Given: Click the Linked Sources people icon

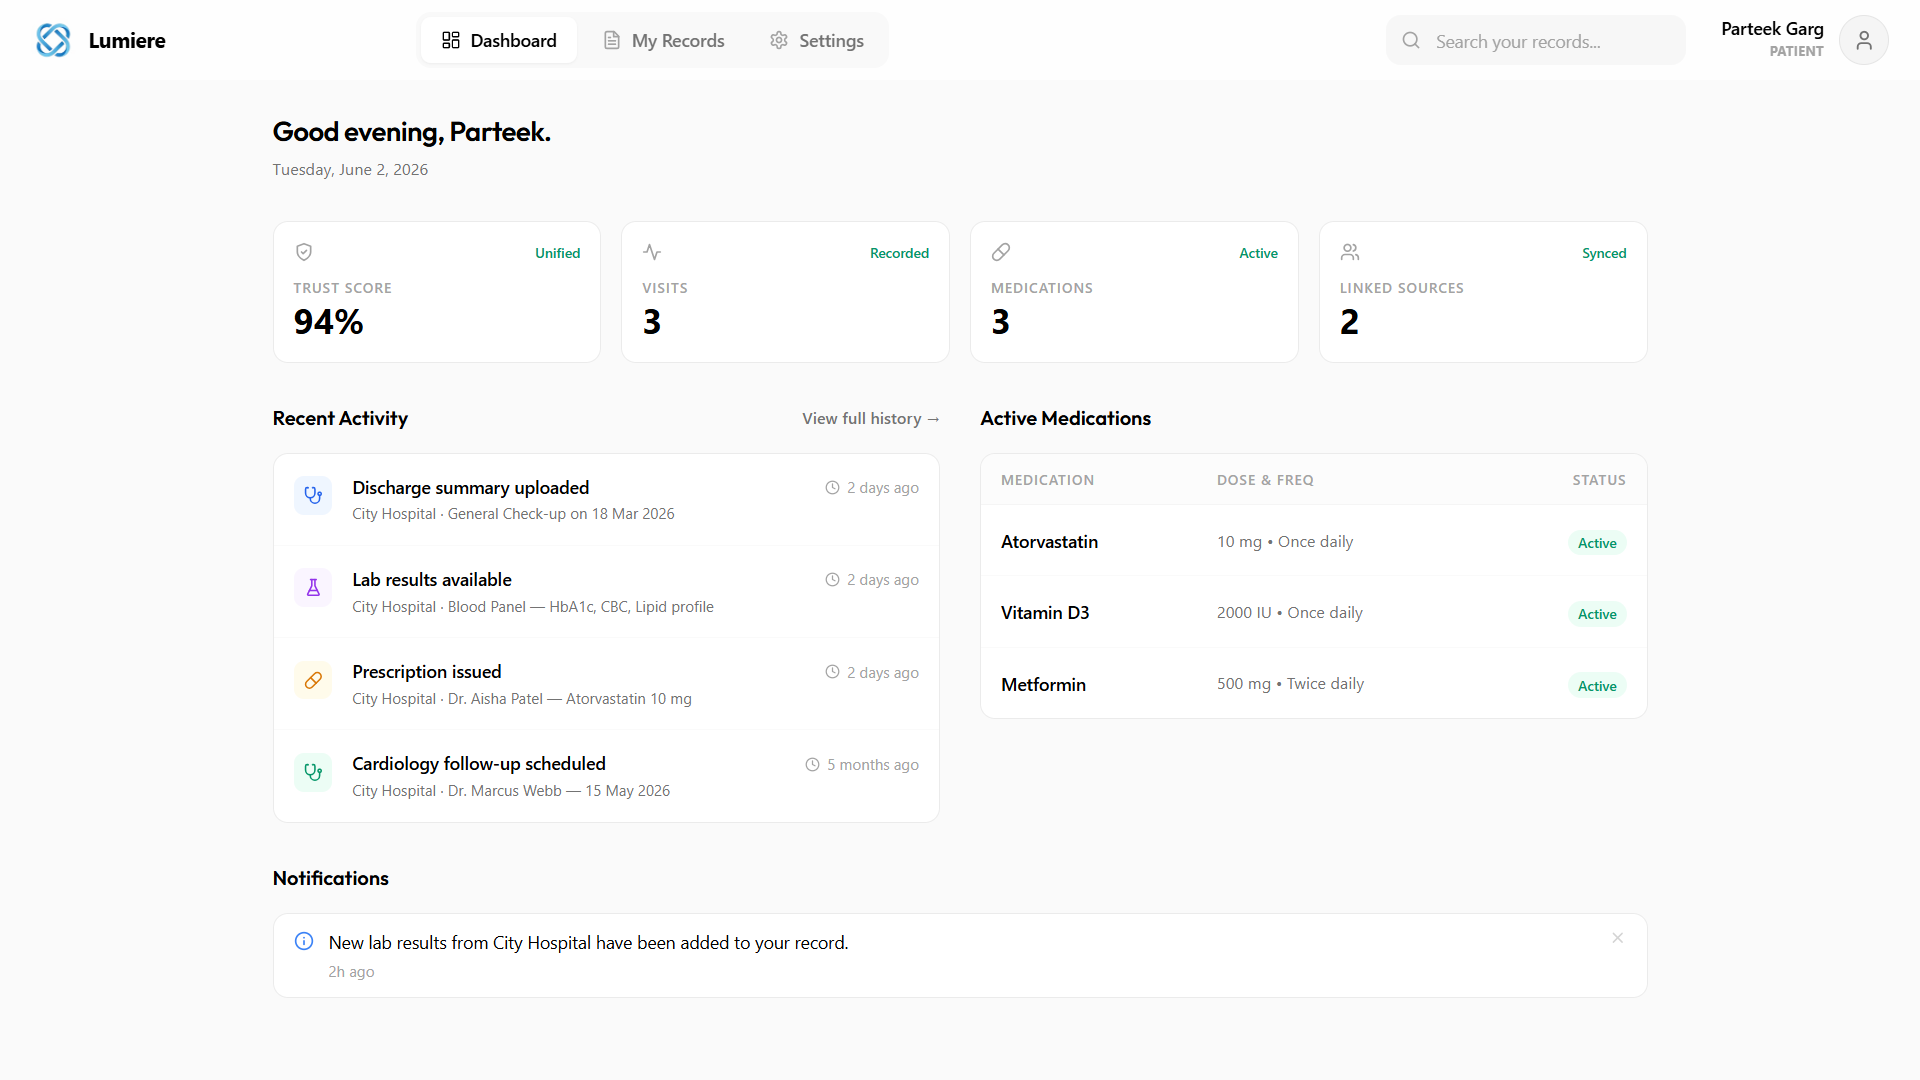Looking at the screenshot, I should coord(1350,252).
